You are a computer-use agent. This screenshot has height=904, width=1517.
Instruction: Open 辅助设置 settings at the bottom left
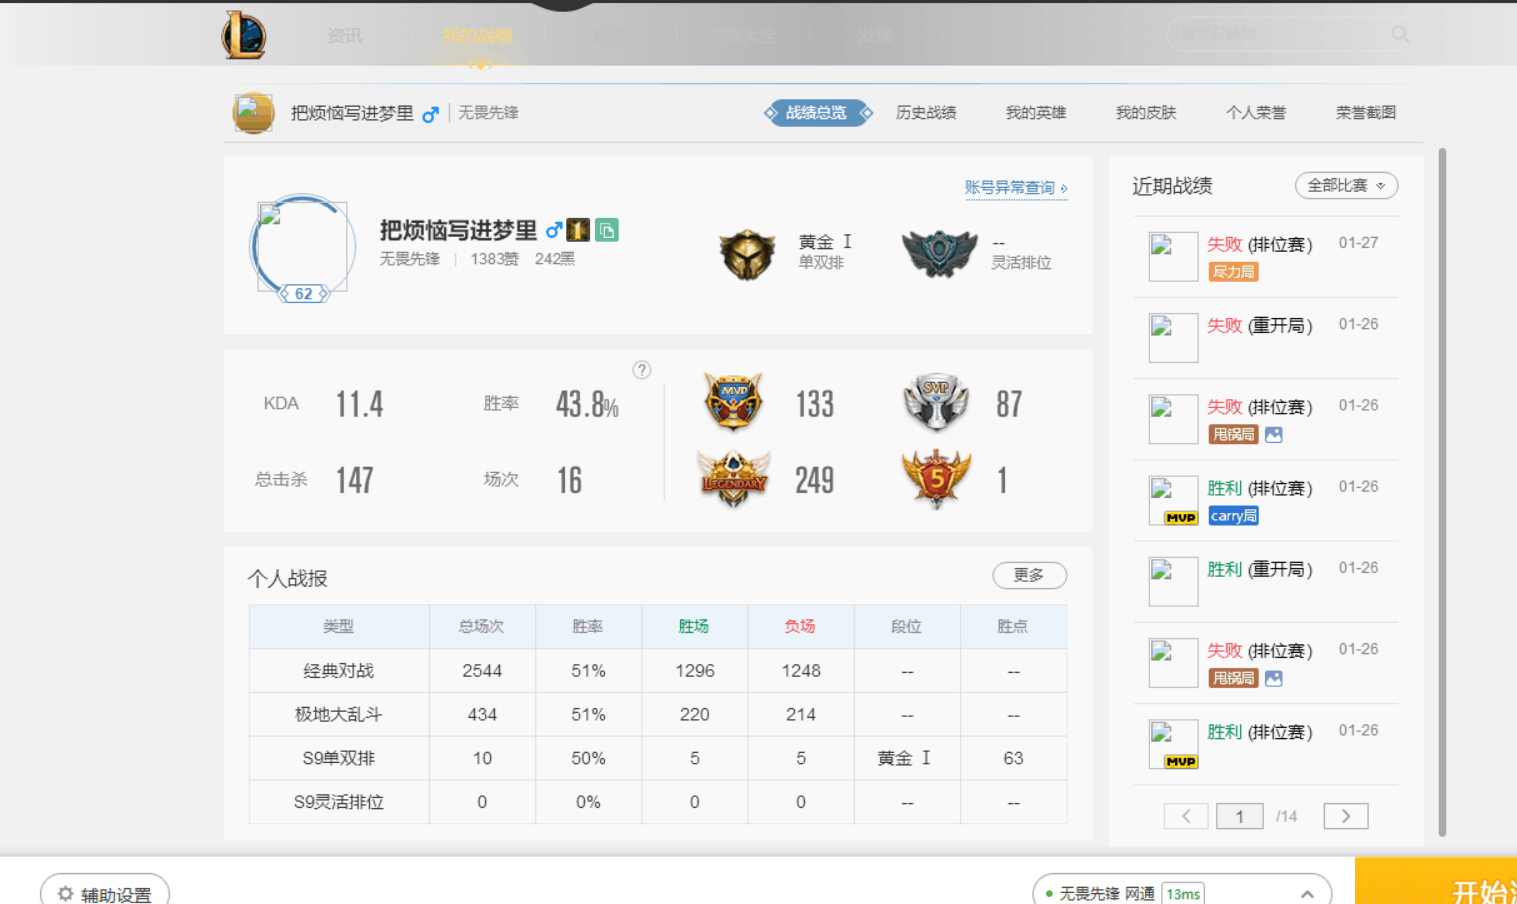coord(105,894)
